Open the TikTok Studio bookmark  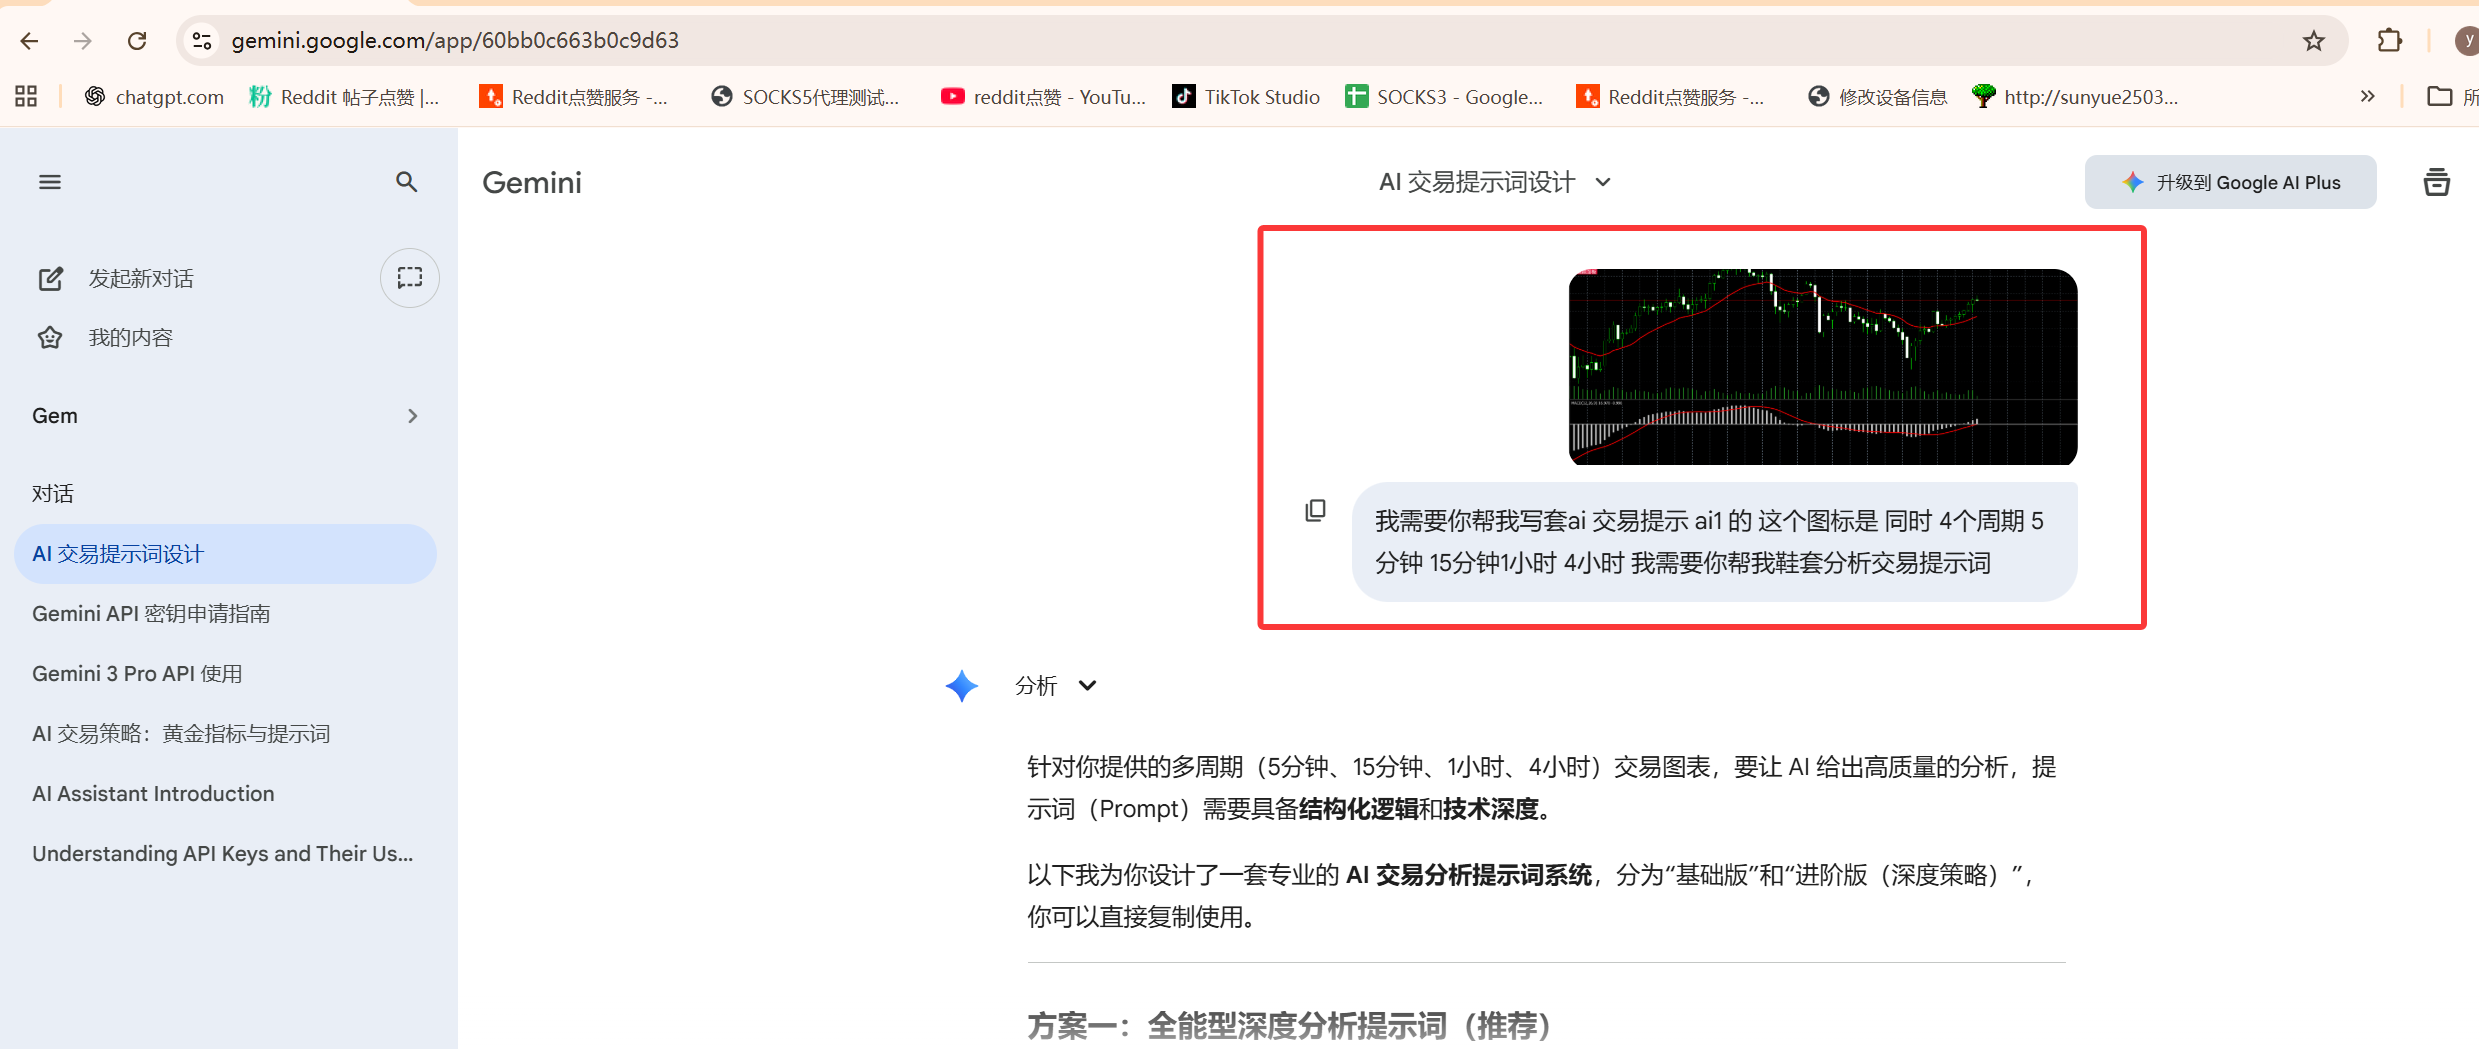pos(1246,97)
